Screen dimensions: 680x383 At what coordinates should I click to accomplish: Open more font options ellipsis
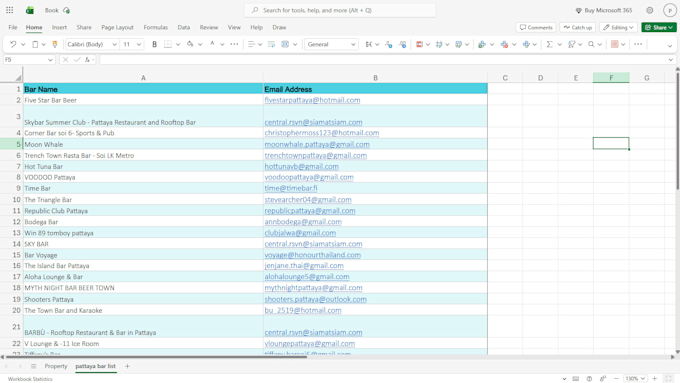coord(234,44)
